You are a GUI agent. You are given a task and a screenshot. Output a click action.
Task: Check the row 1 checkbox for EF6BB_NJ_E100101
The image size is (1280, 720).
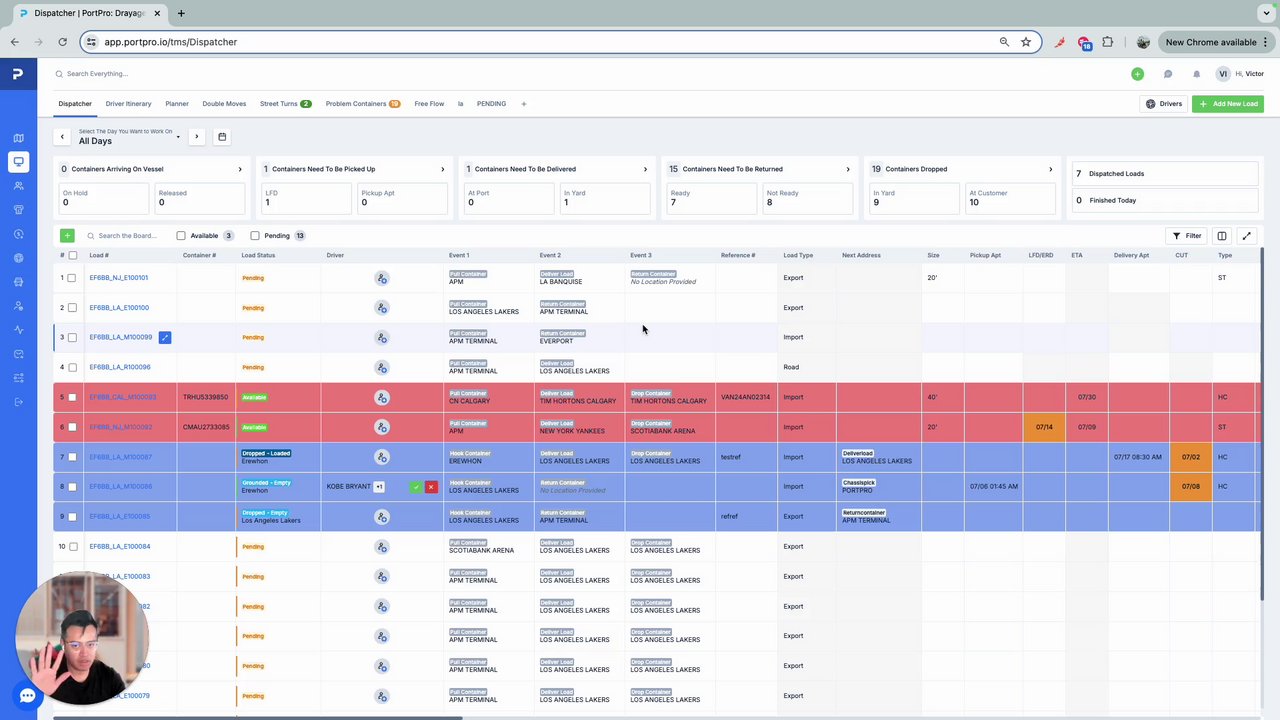point(72,278)
